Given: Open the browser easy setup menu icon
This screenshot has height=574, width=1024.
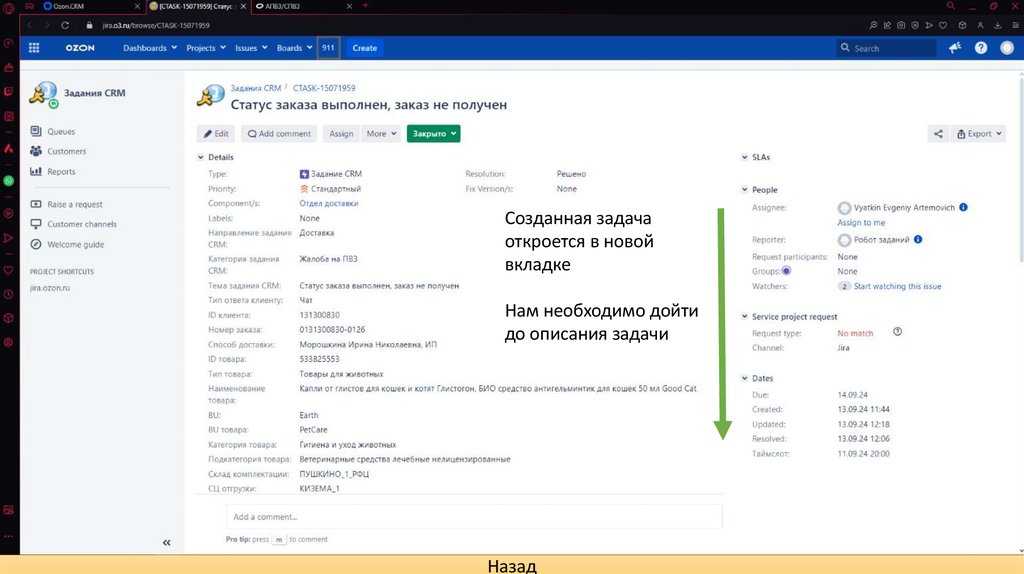Looking at the screenshot, I should pyautogui.click(x=1016, y=25).
